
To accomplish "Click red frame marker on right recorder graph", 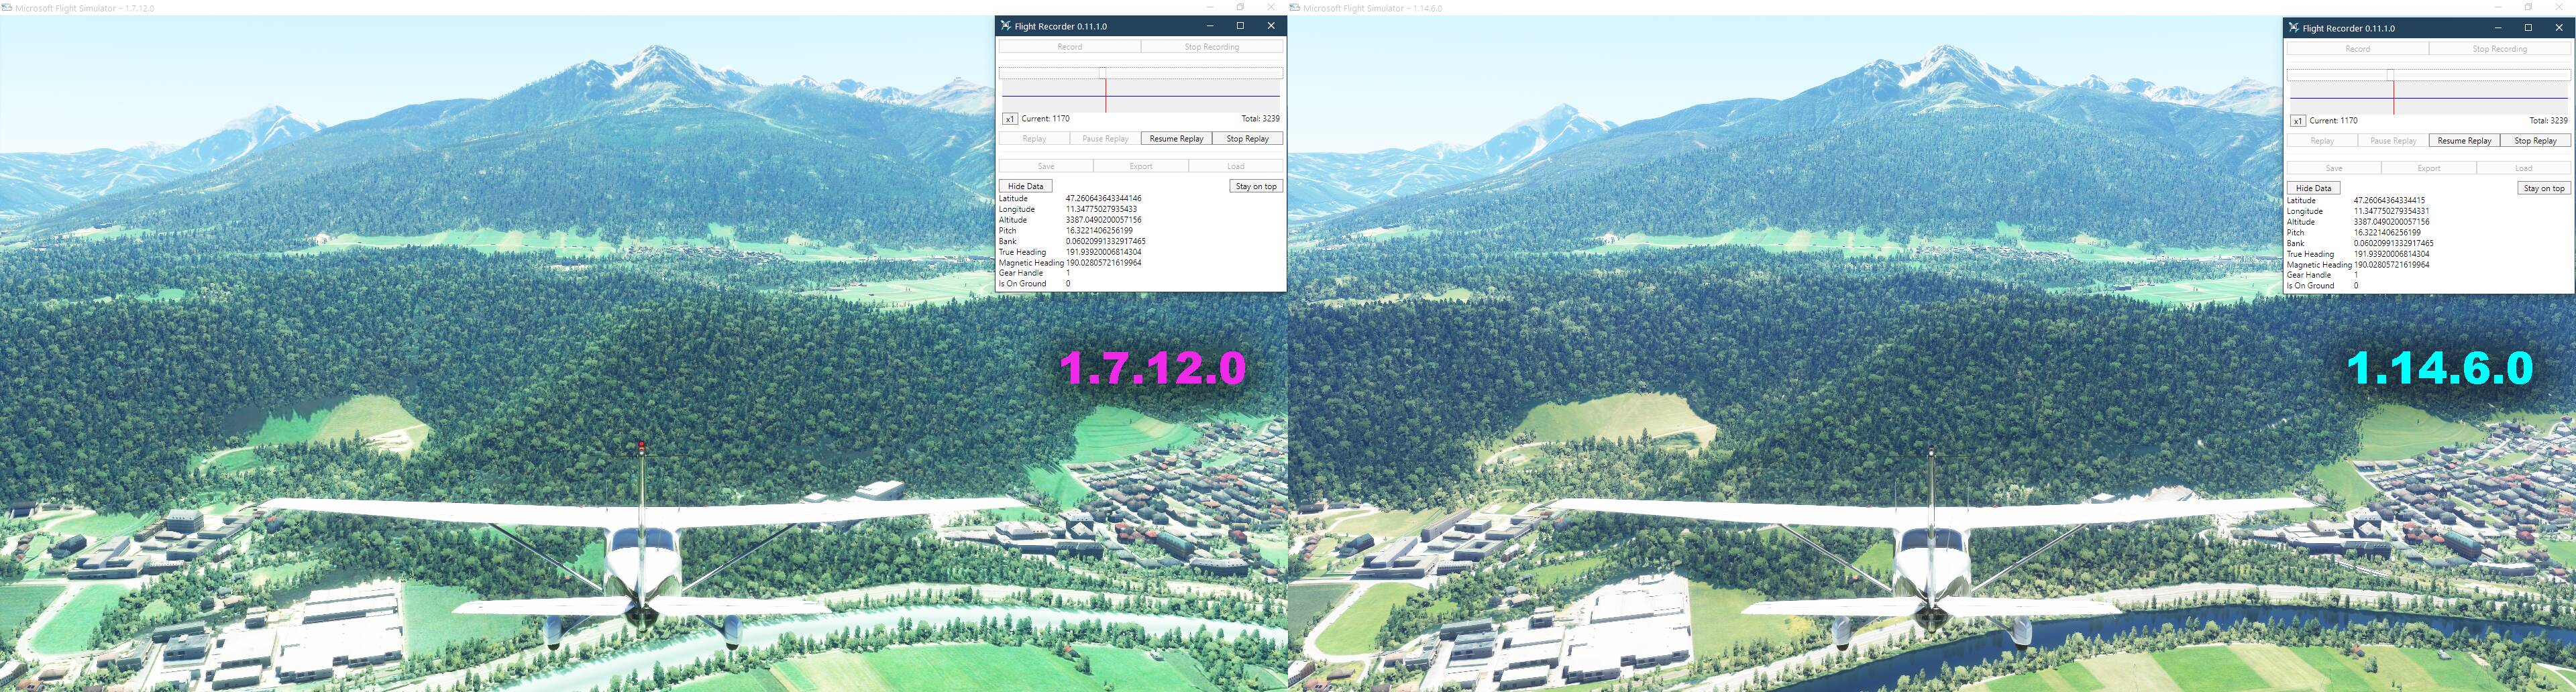I will click(2393, 98).
